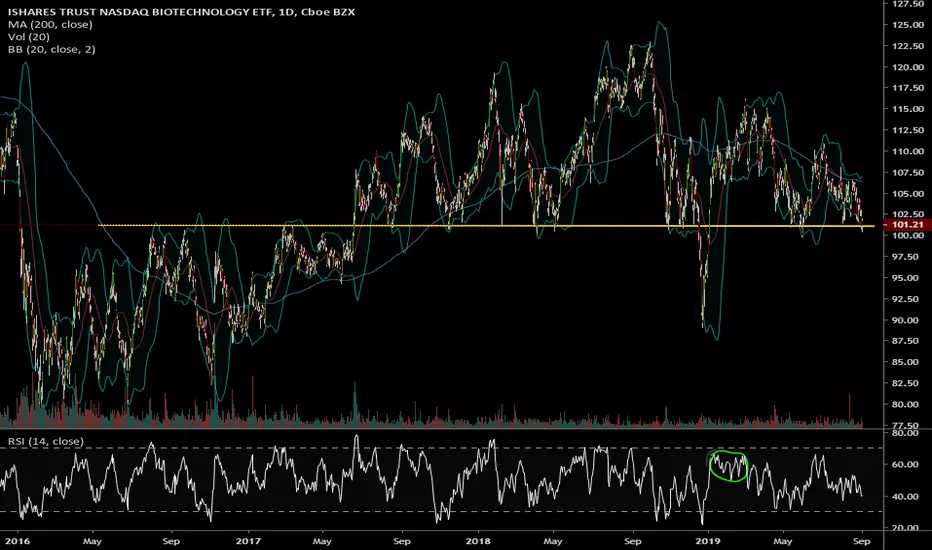The height and width of the screenshot is (550, 932).
Task: Click the 2018 label on time axis
Action: tap(477, 541)
